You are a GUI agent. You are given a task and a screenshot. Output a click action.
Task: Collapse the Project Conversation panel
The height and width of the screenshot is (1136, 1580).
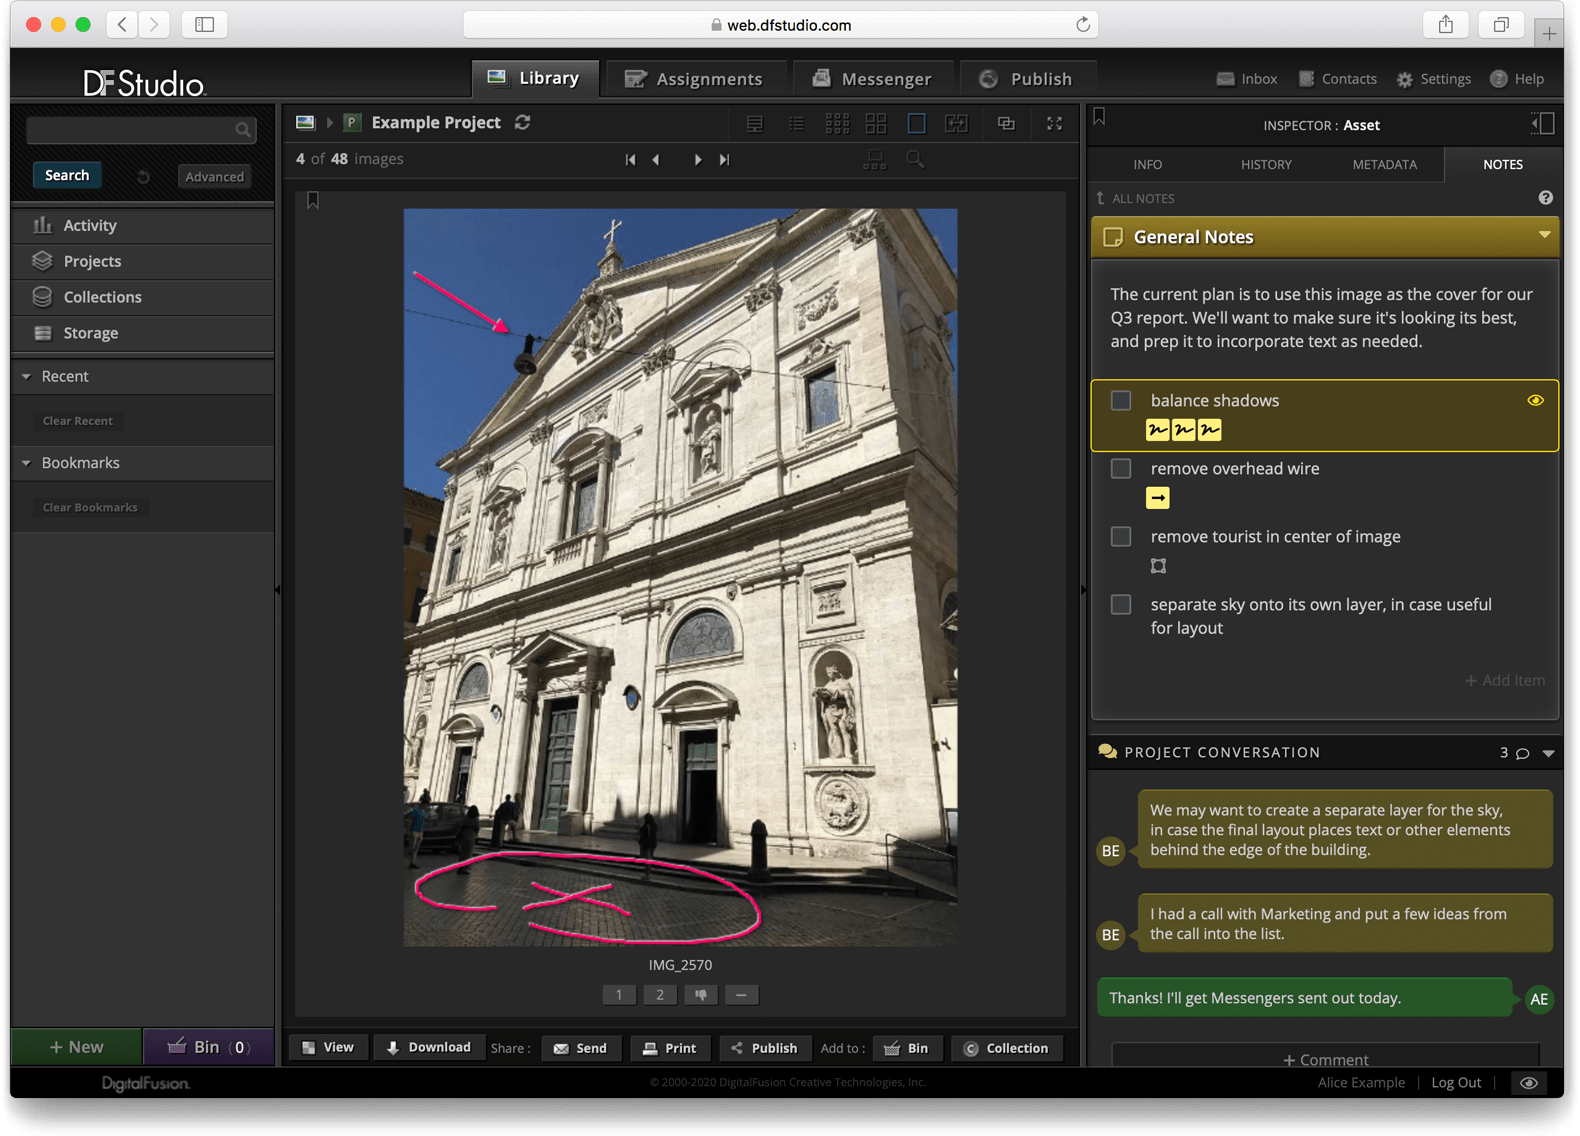(1548, 753)
